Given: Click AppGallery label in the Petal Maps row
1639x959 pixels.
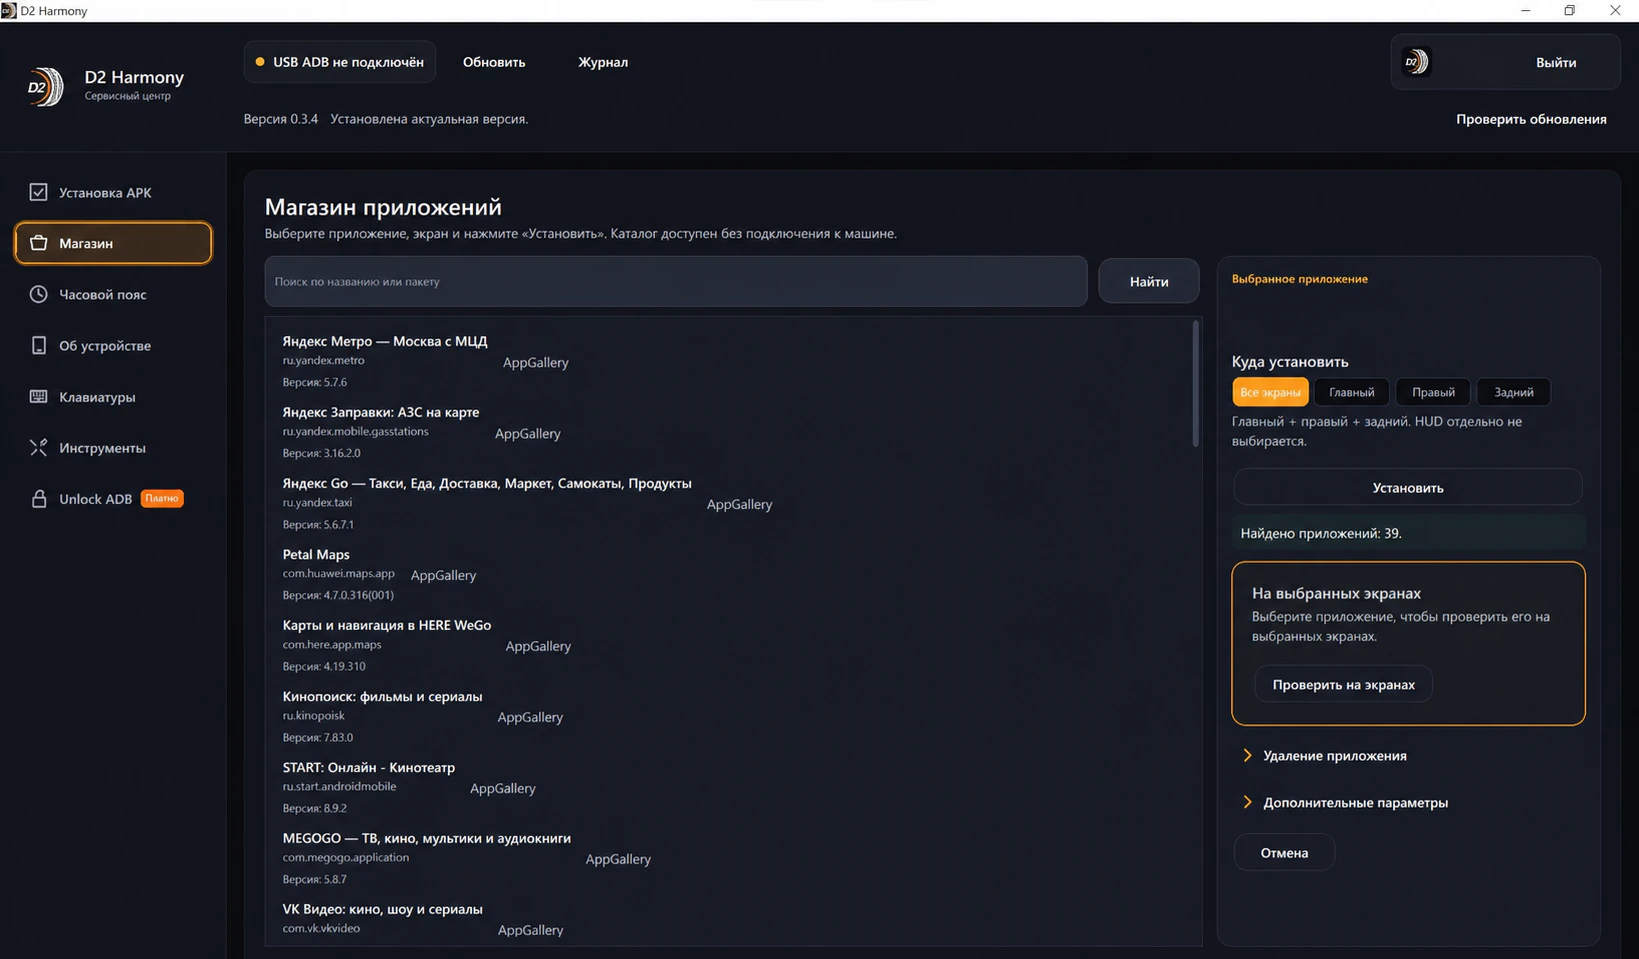Looking at the screenshot, I should [443, 575].
